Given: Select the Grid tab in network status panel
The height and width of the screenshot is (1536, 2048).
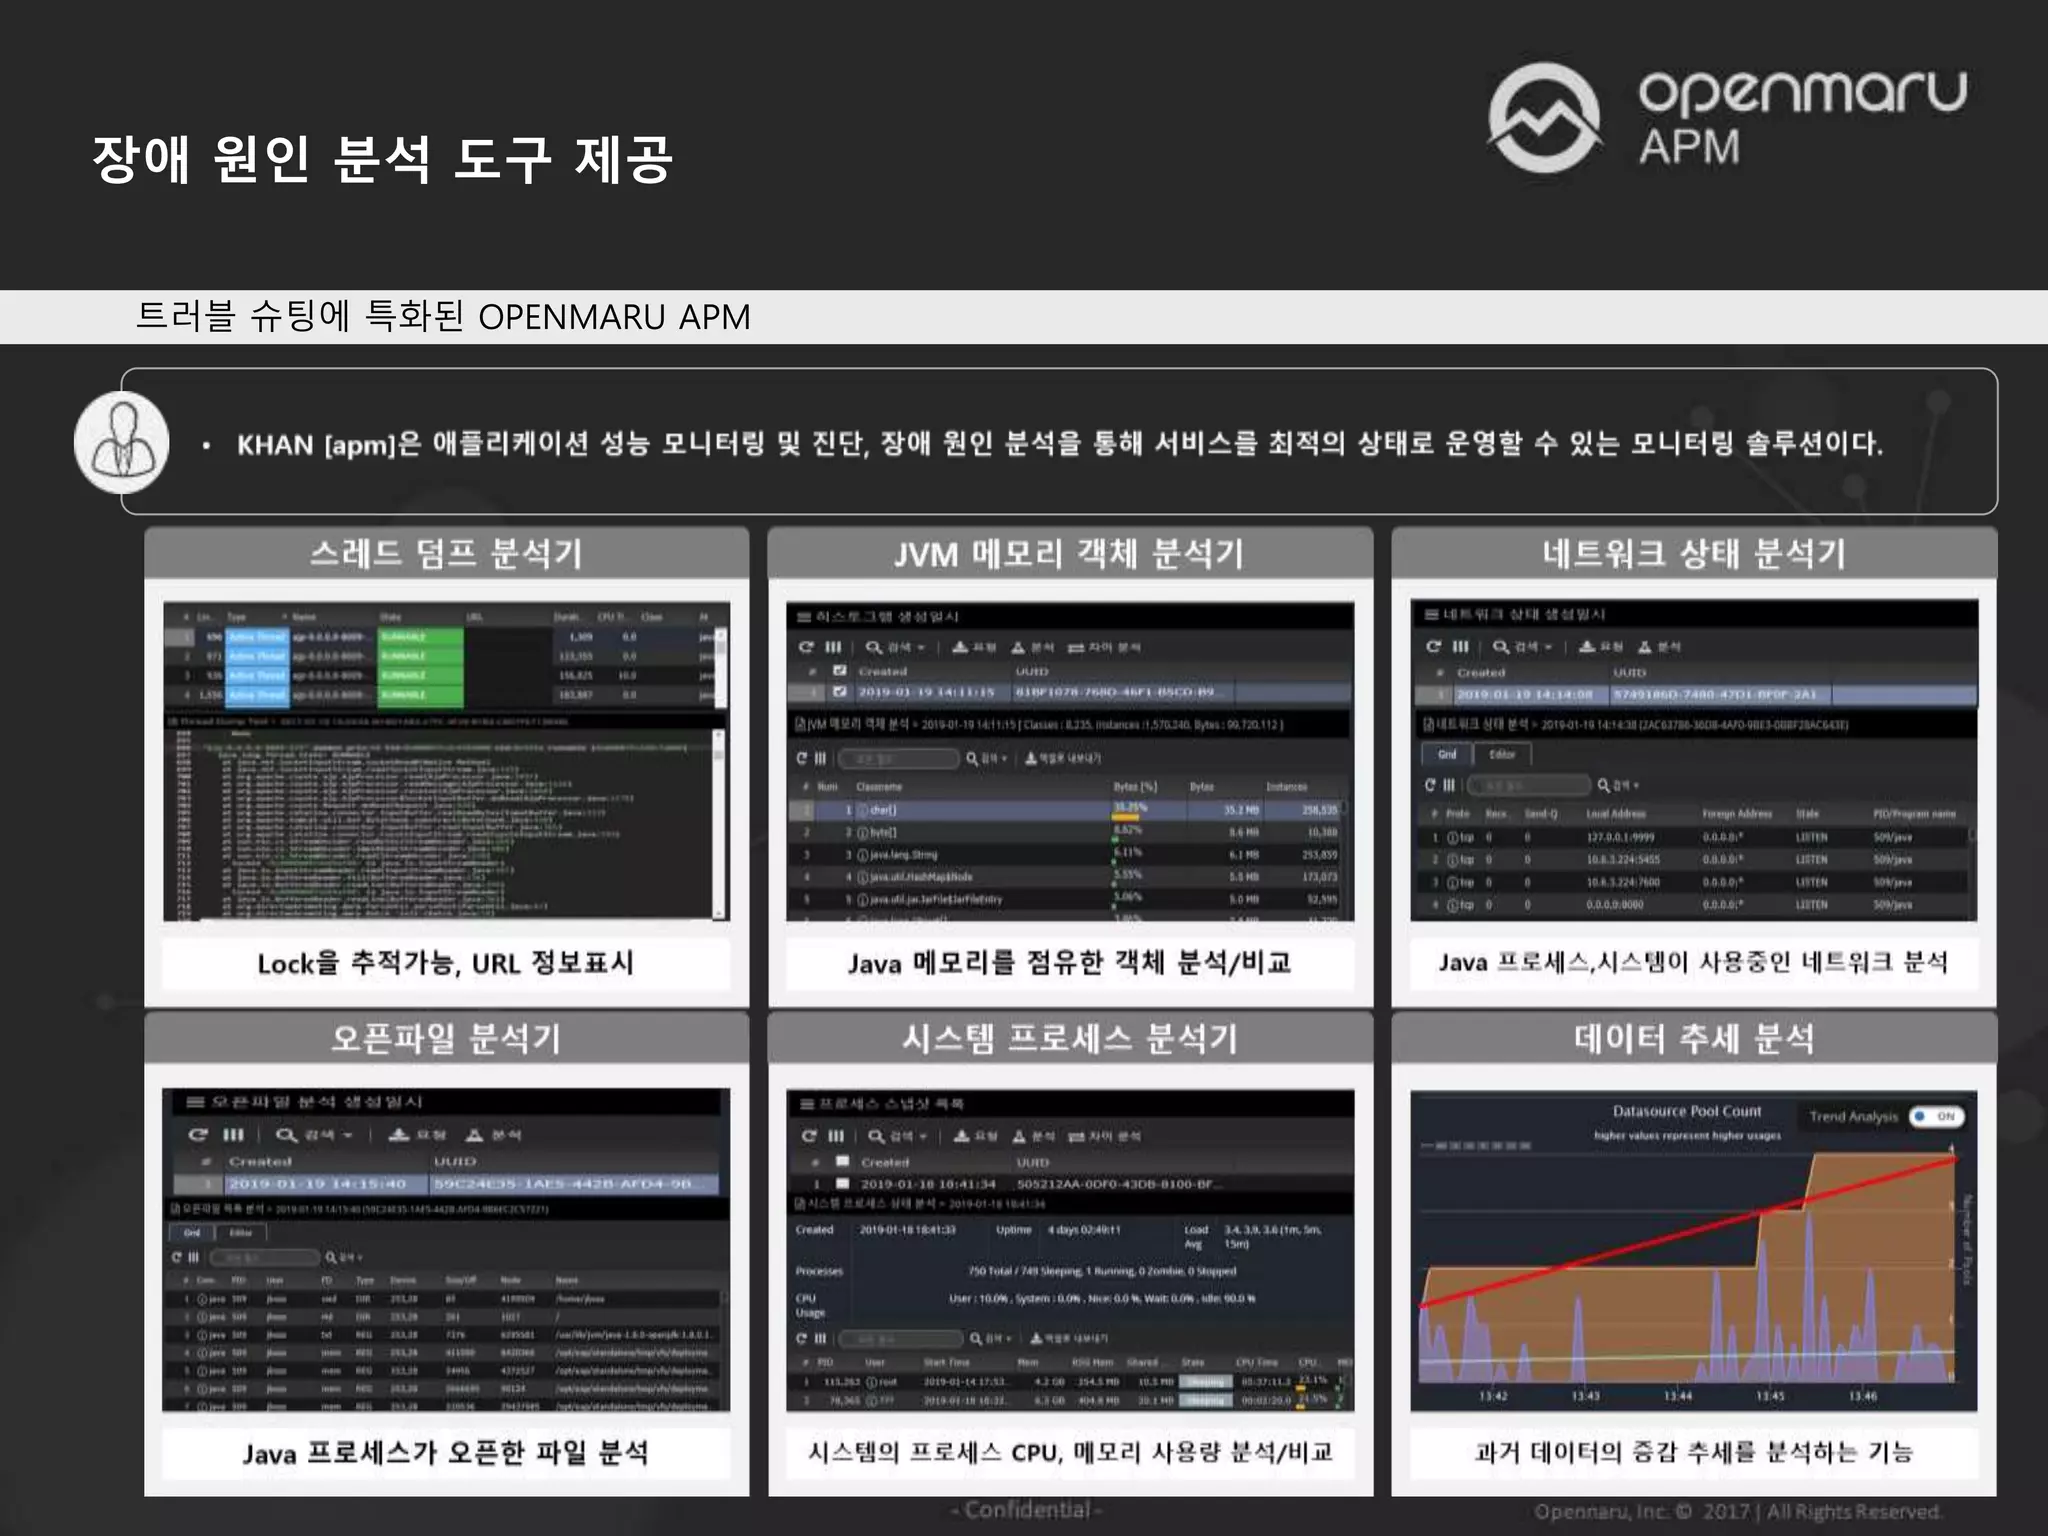Looking at the screenshot, I should 1447,754.
